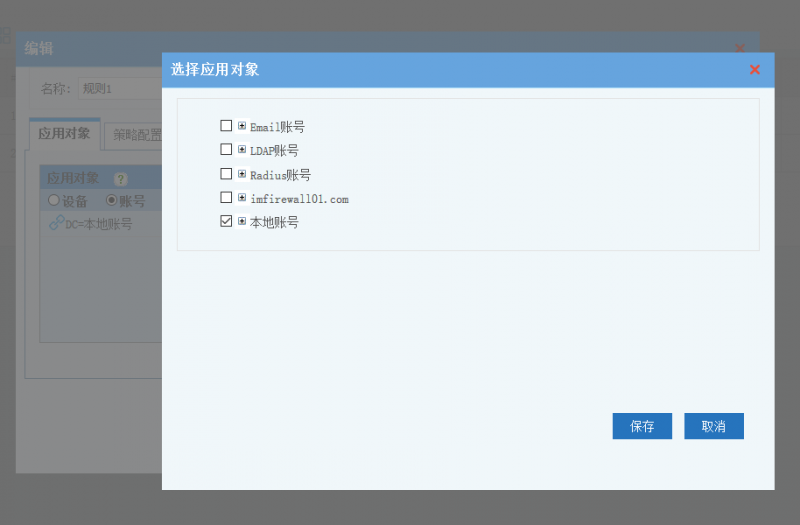Enable the LDAP账号 checkbox
Viewport: 800px width, 525px height.
click(x=226, y=150)
